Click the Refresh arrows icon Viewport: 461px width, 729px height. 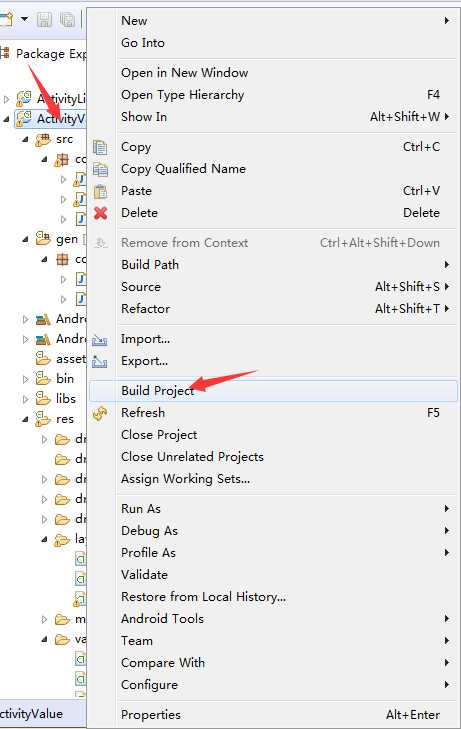coord(100,413)
